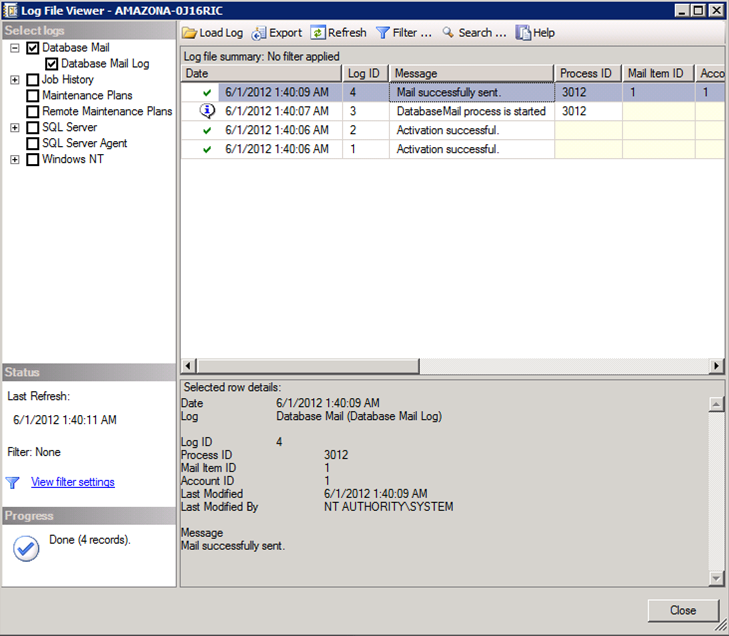Click the grid's scroll left arrow
The image size is (729, 636).
pyautogui.click(x=188, y=366)
